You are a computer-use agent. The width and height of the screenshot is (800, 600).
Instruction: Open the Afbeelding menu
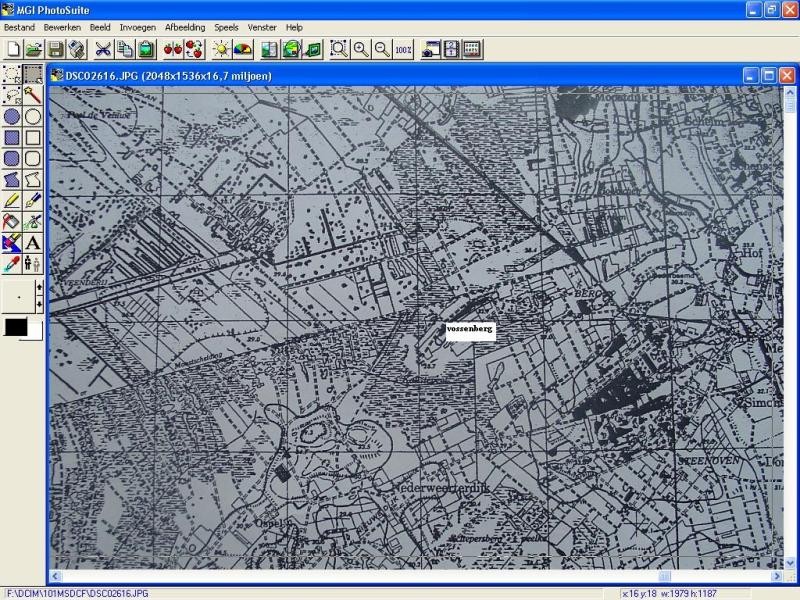(185, 27)
